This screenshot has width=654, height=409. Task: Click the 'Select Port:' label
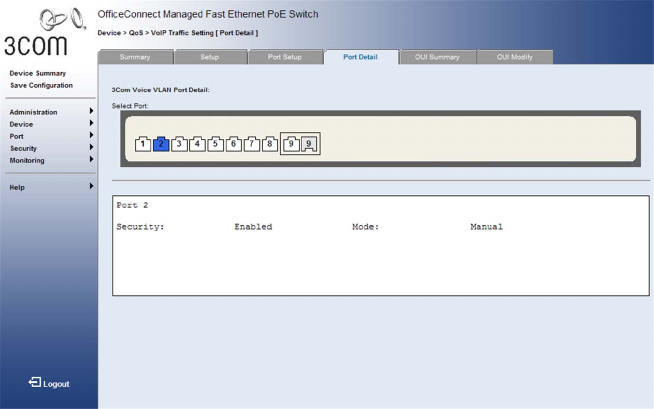pos(130,106)
